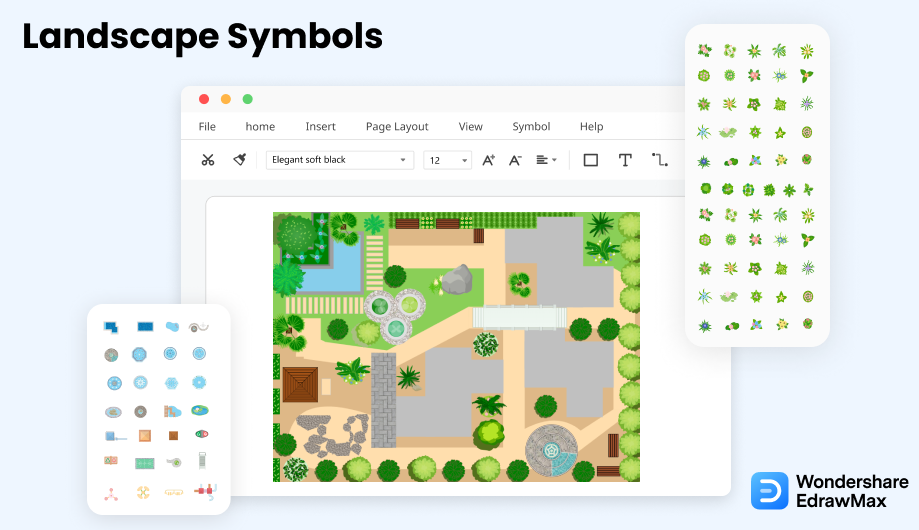919x530 pixels.
Task: Open the Insert menu
Action: tap(321, 127)
